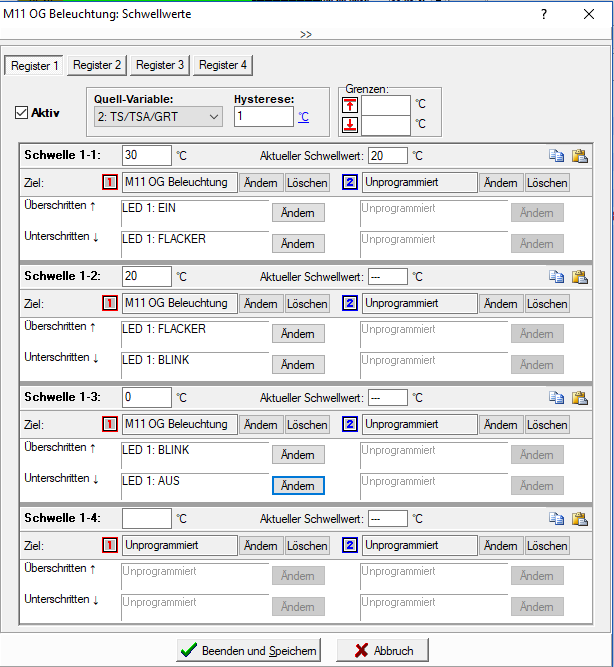Screen dimensions: 614x667
Task: Click the upper limit arrow icon in Grenzen
Action: [350, 104]
